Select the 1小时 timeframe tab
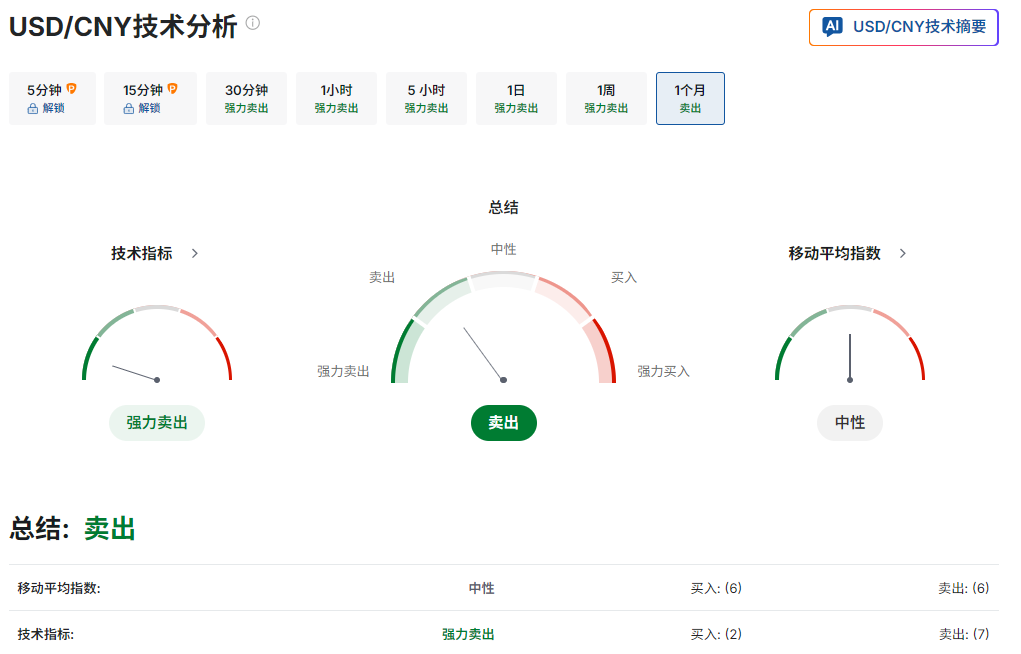 coord(336,98)
